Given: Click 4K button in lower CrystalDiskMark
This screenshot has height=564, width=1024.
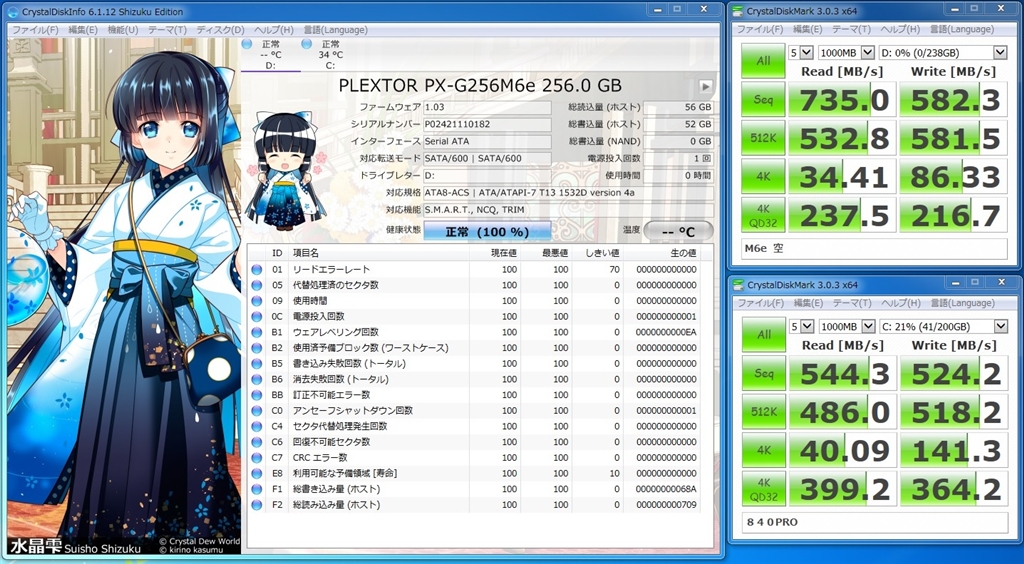Looking at the screenshot, I should (763, 450).
